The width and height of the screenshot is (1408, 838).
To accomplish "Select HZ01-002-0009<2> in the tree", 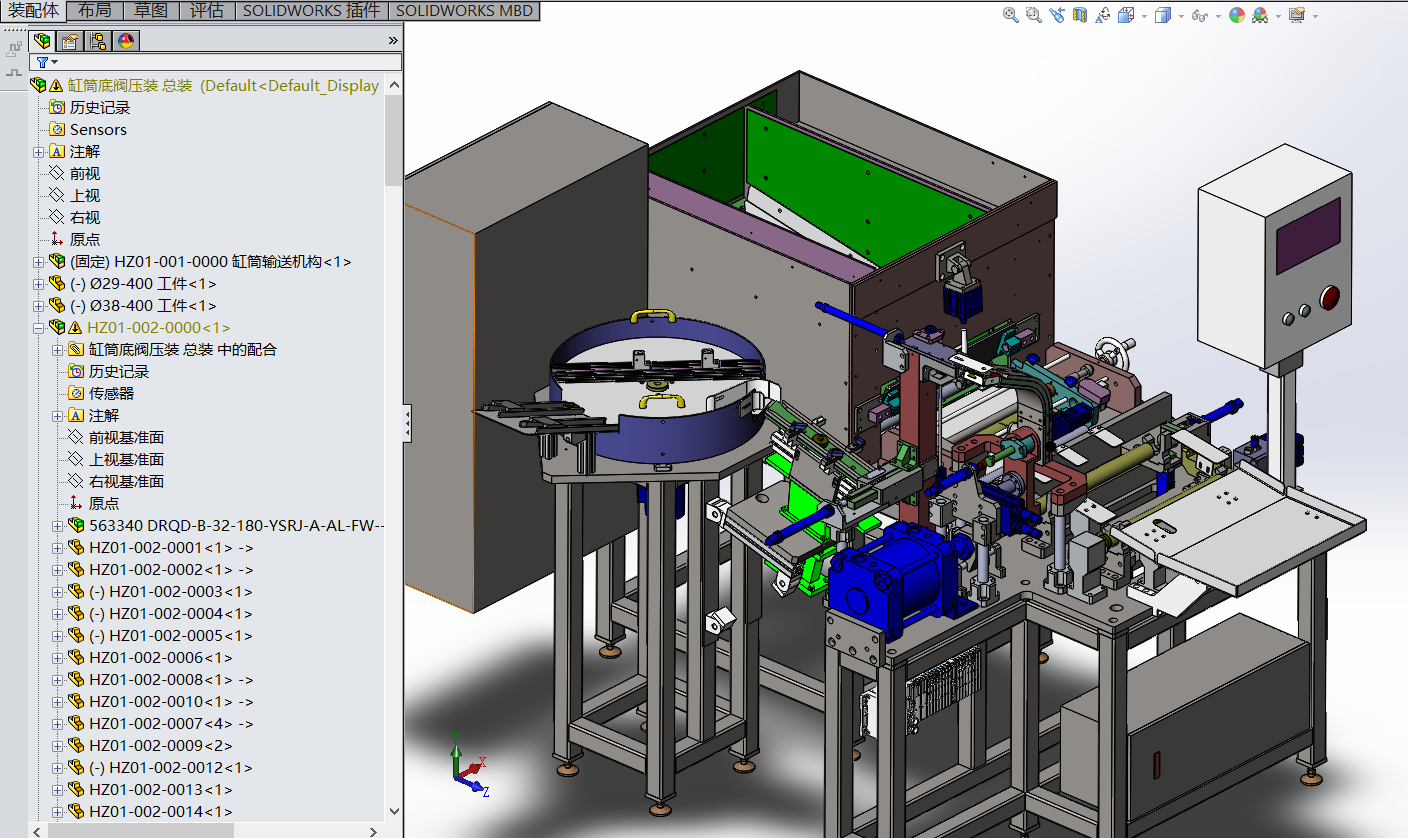I will click(160, 745).
